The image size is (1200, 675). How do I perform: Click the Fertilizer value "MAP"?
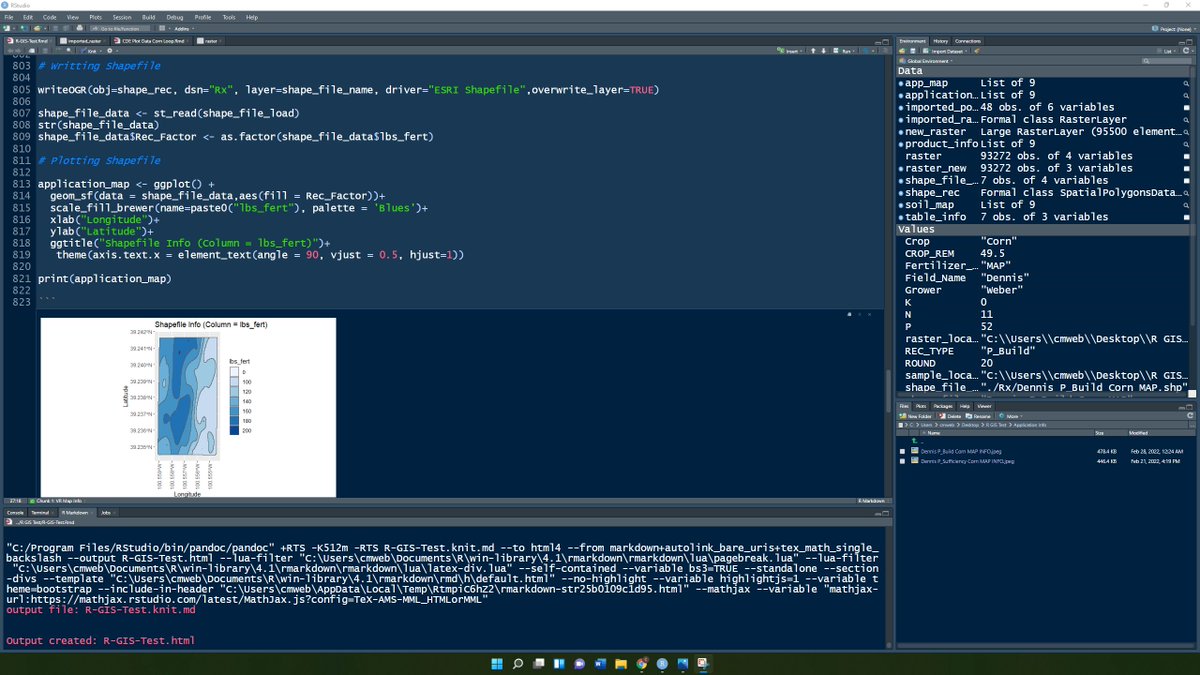997,265
